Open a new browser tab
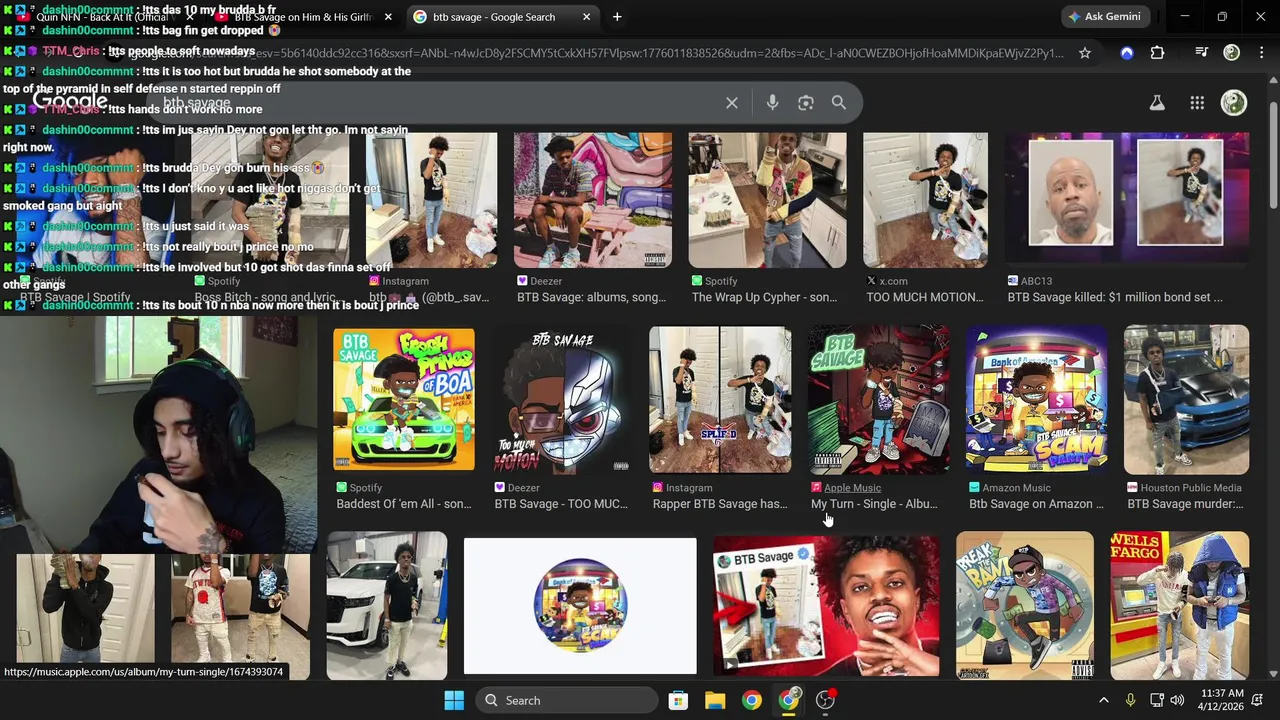This screenshot has width=1280, height=720. pos(617,17)
